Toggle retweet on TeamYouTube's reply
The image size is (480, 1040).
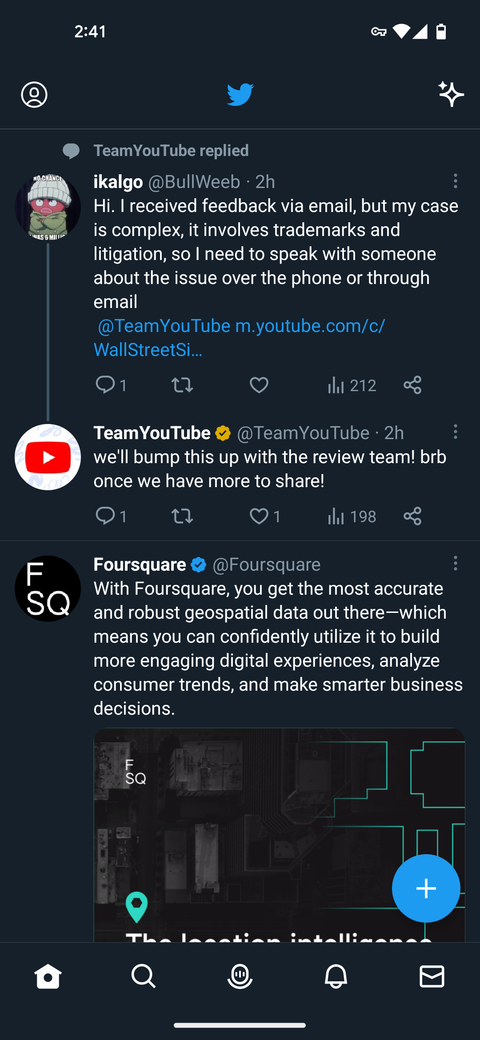182,516
